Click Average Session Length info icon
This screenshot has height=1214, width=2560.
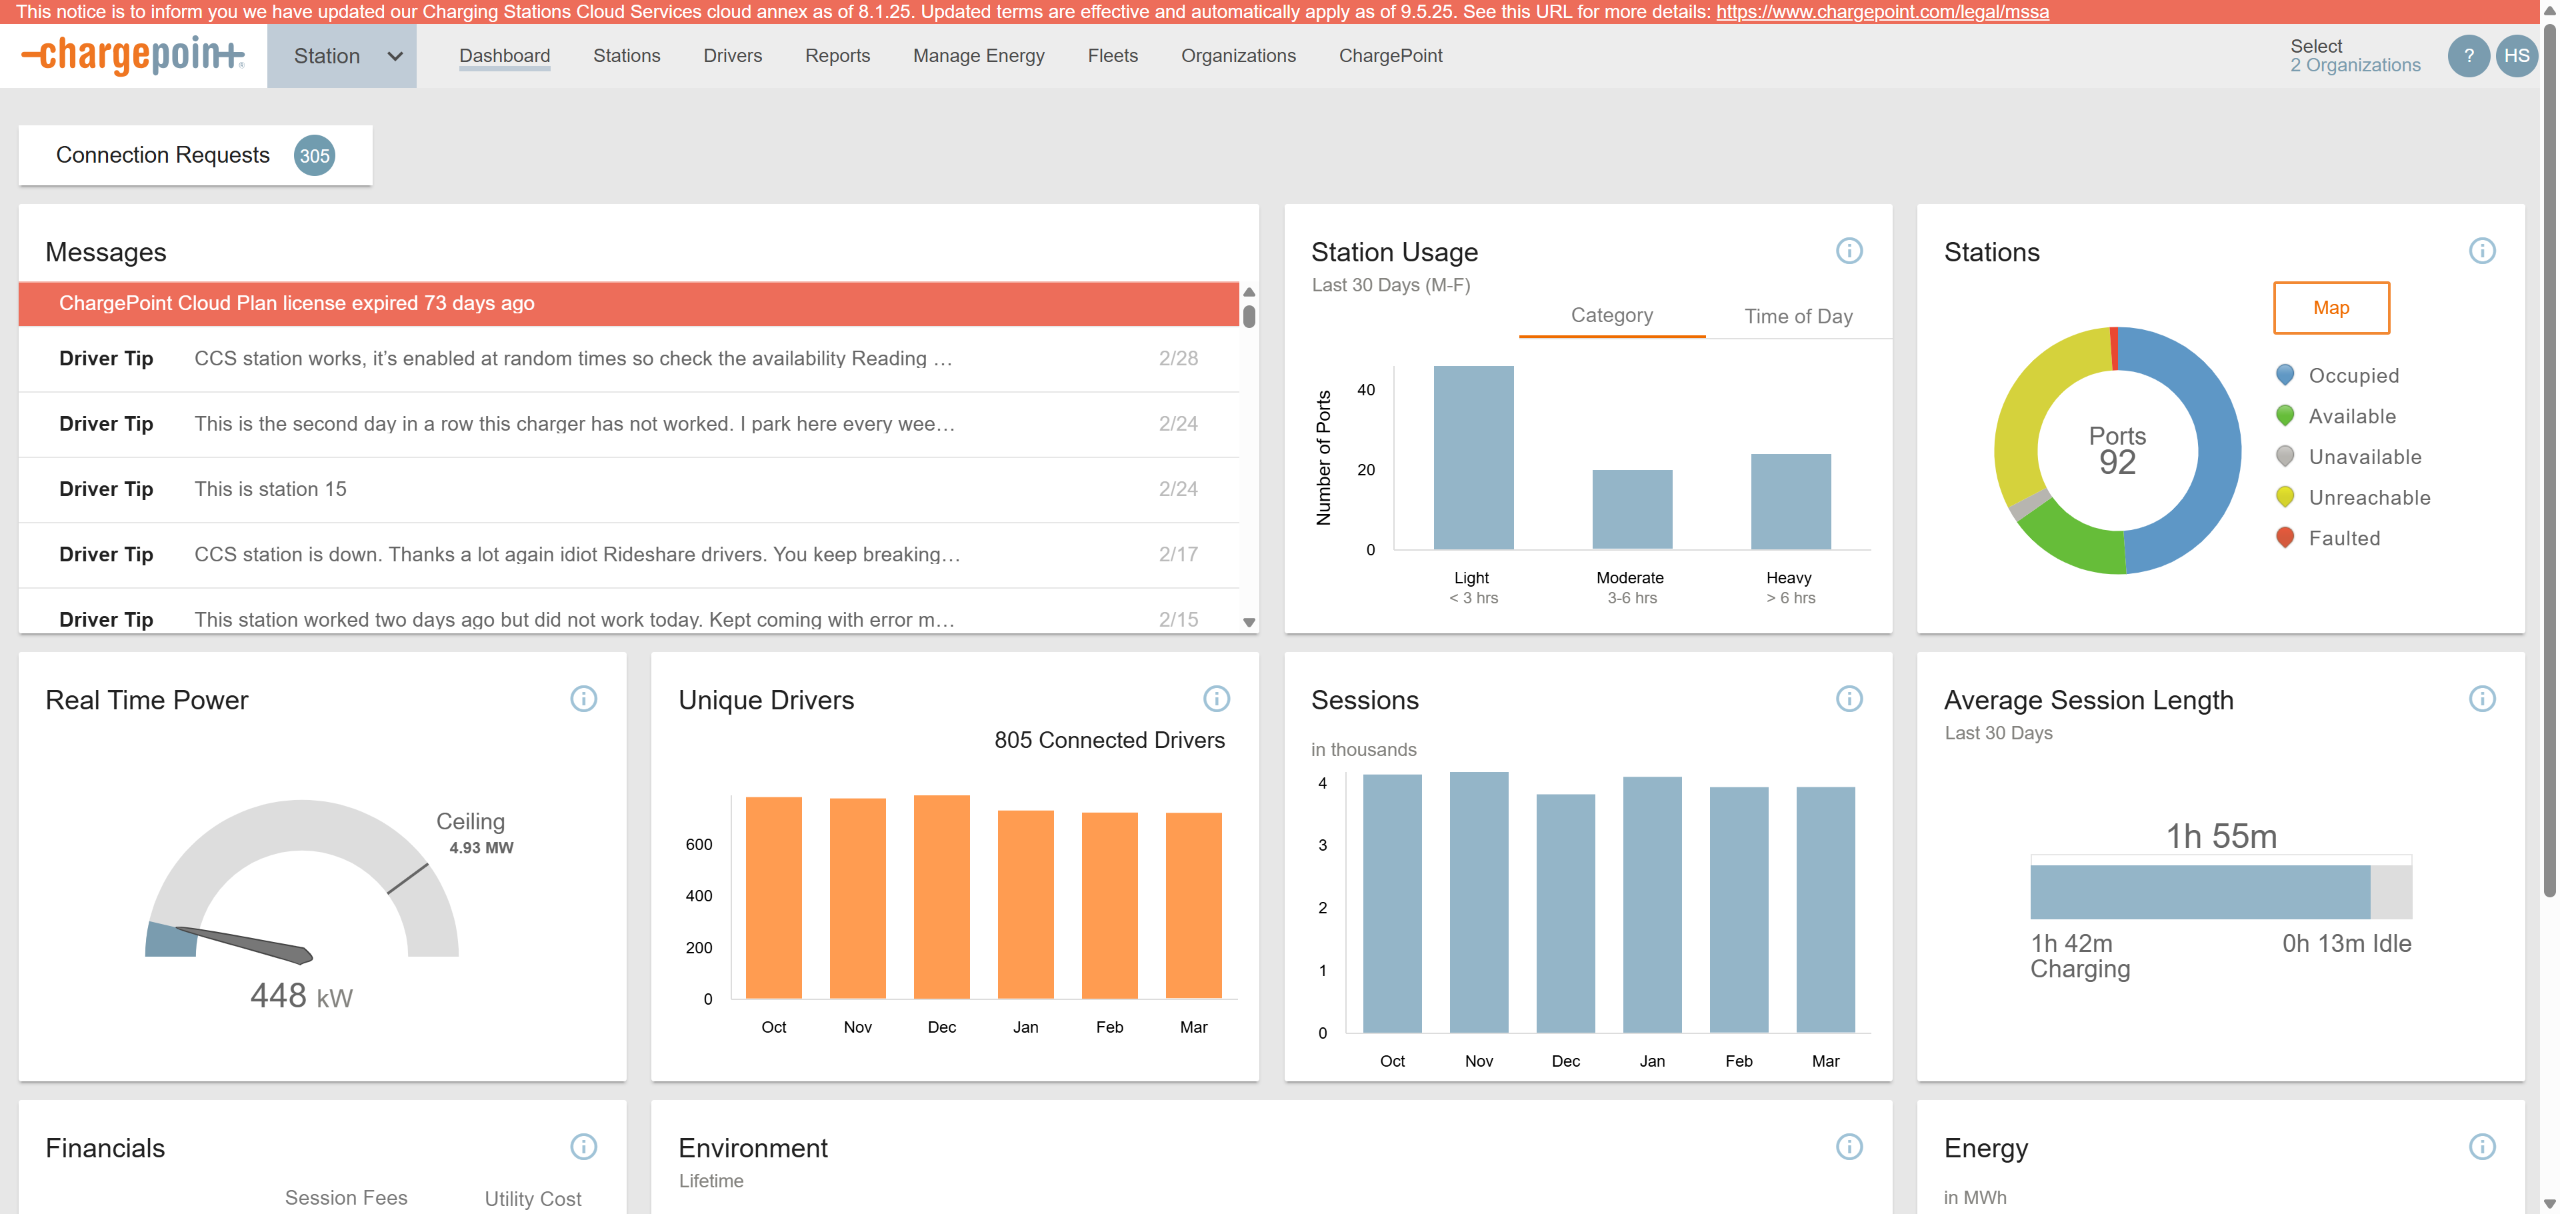(x=2482, y=699)
